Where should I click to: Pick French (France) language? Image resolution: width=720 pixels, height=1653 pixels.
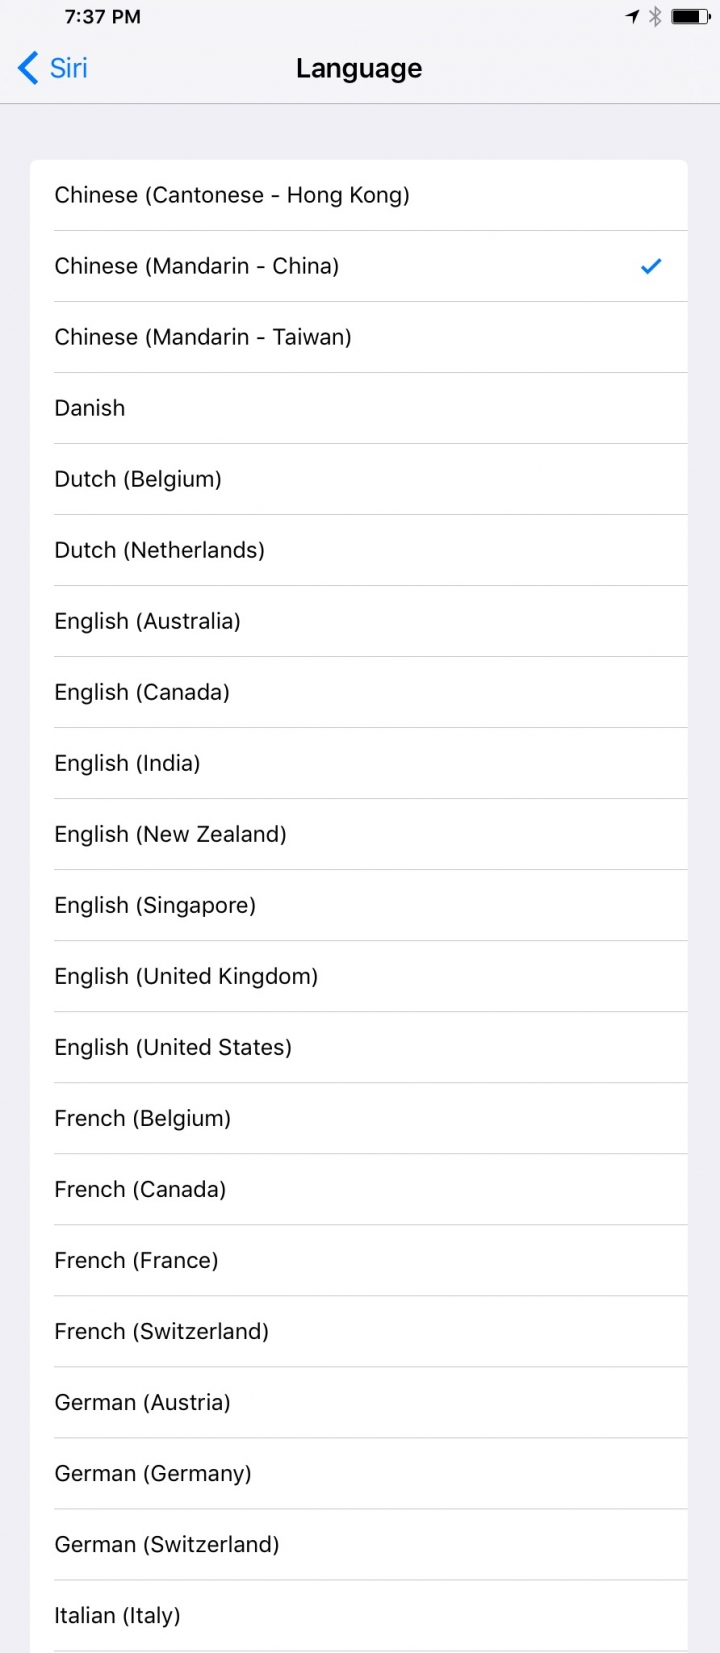point(359,1260)
